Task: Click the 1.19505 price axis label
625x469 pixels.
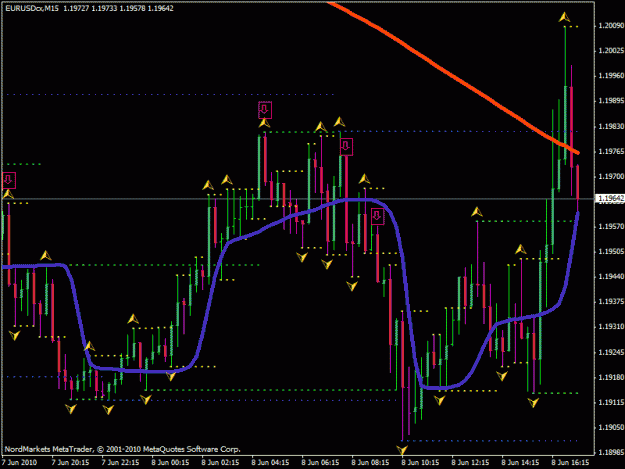Action: pos(610,251)
